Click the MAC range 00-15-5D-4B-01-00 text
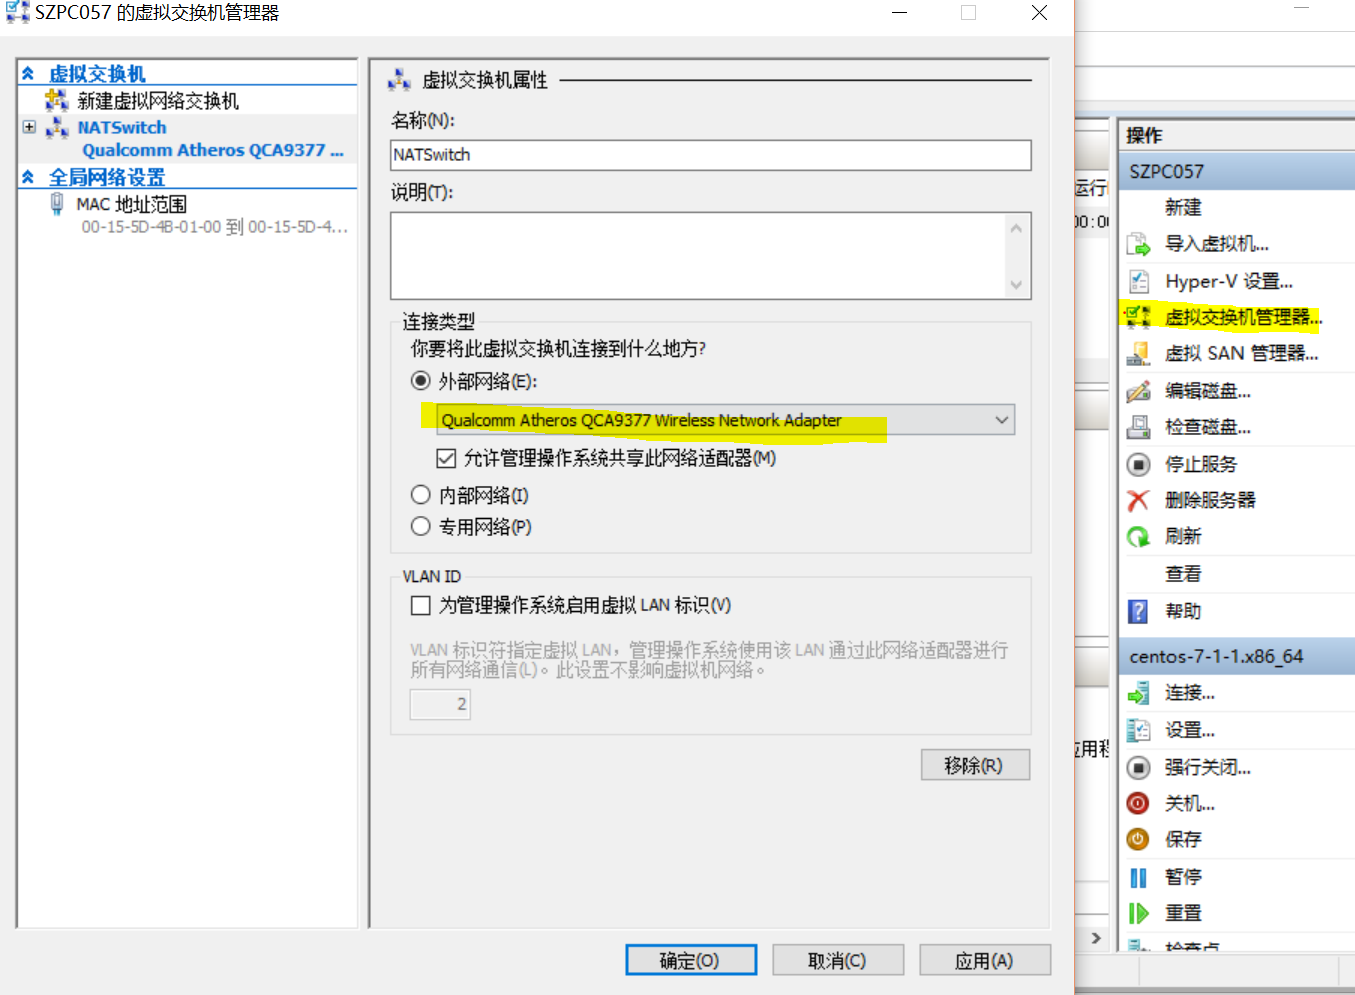The height and width of the screenshot is (995, 1355). [214, 227]
